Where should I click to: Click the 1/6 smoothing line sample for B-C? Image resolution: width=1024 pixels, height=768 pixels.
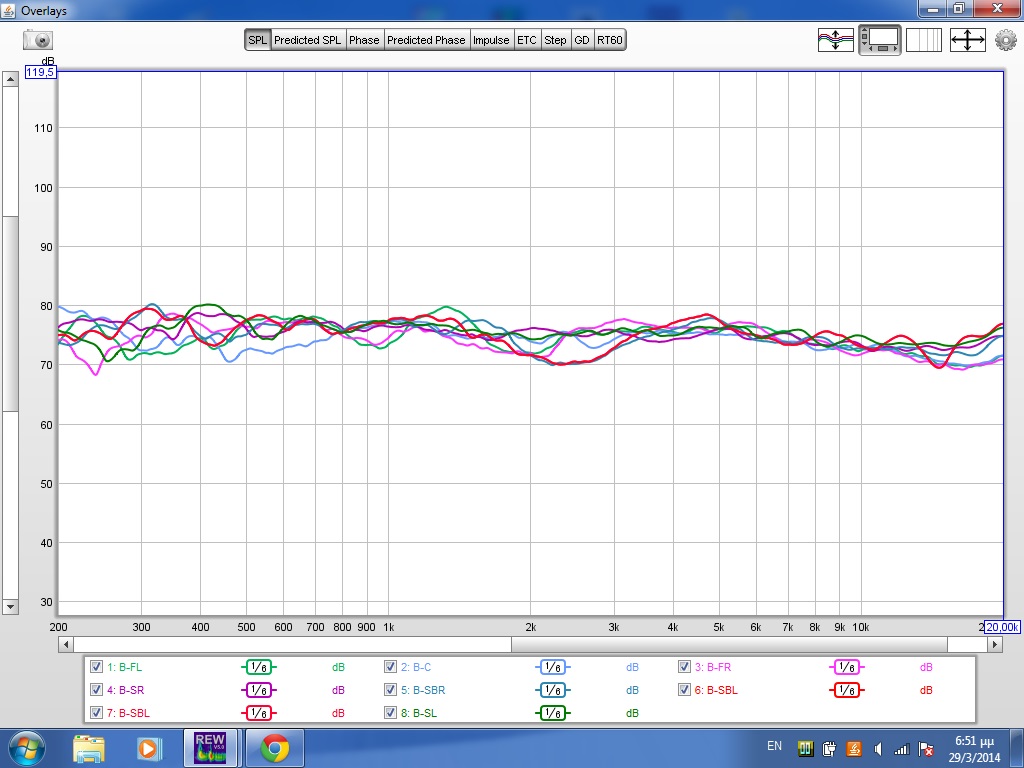coord(552,667)
